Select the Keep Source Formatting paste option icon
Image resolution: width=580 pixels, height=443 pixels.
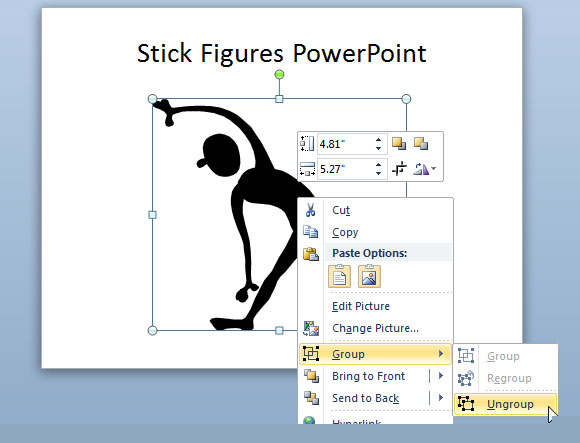click(340, 276)
